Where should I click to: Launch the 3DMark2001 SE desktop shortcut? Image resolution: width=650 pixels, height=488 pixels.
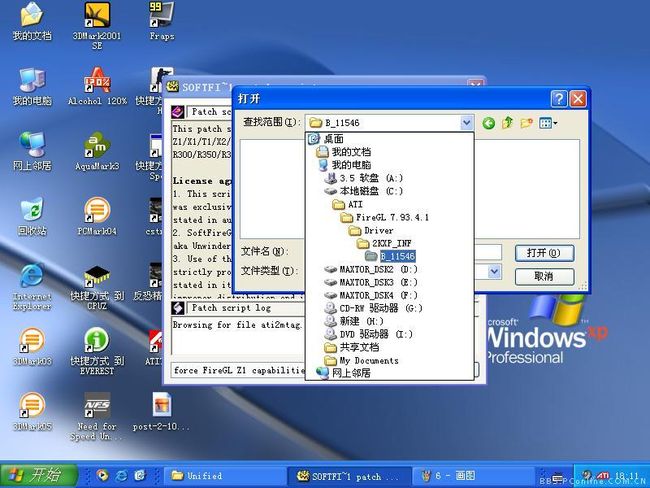coord(97,26)
